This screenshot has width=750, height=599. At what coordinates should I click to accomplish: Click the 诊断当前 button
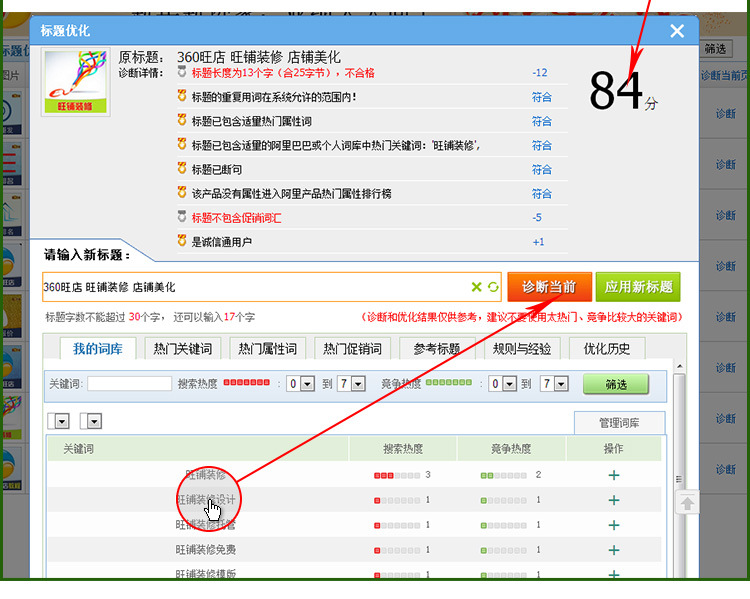549,287
